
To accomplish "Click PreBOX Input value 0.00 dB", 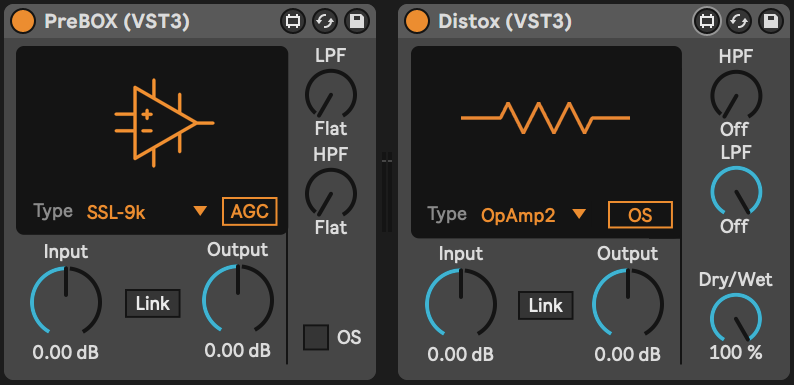I will coord(66,352).
